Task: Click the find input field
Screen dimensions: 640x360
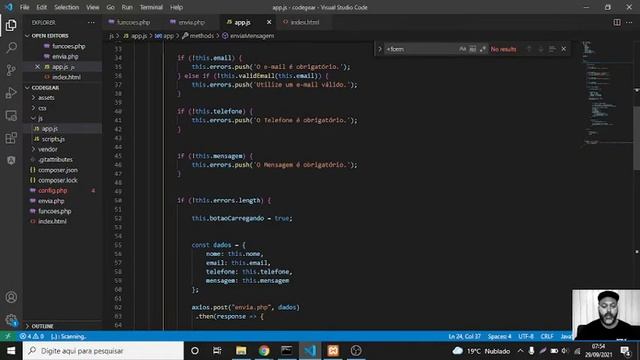Action: (x=420, y=49)
